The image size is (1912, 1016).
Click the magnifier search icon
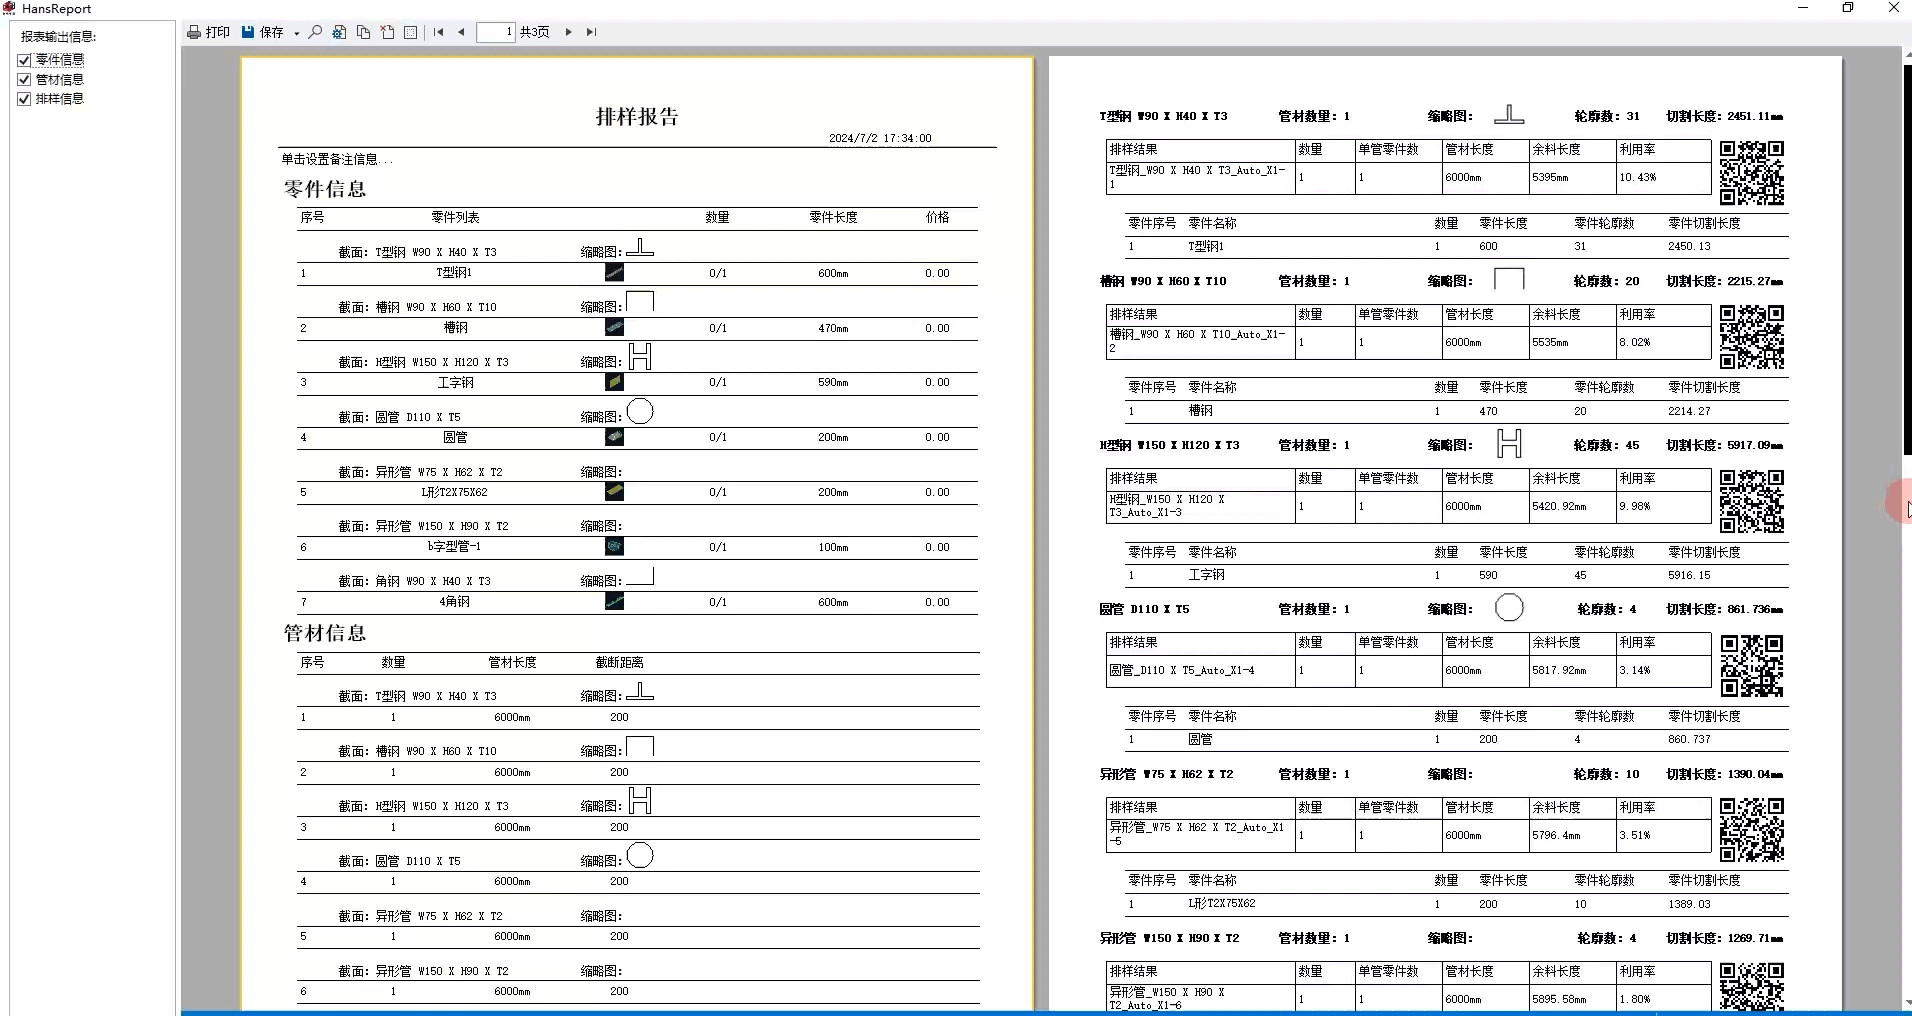point(315,32)
